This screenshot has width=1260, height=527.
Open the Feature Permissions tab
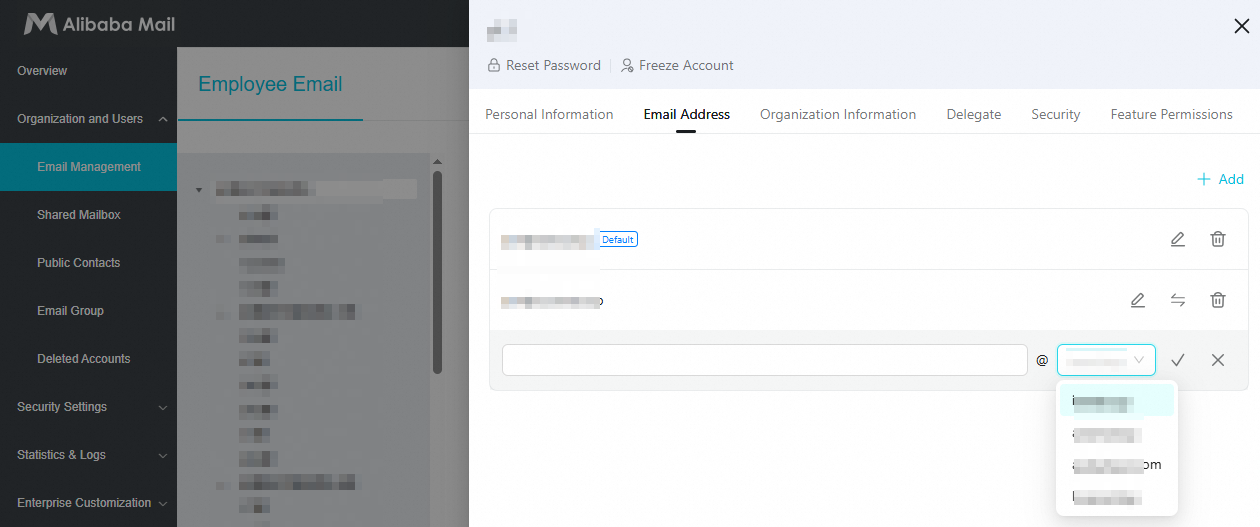click(x=1171, y=115)
